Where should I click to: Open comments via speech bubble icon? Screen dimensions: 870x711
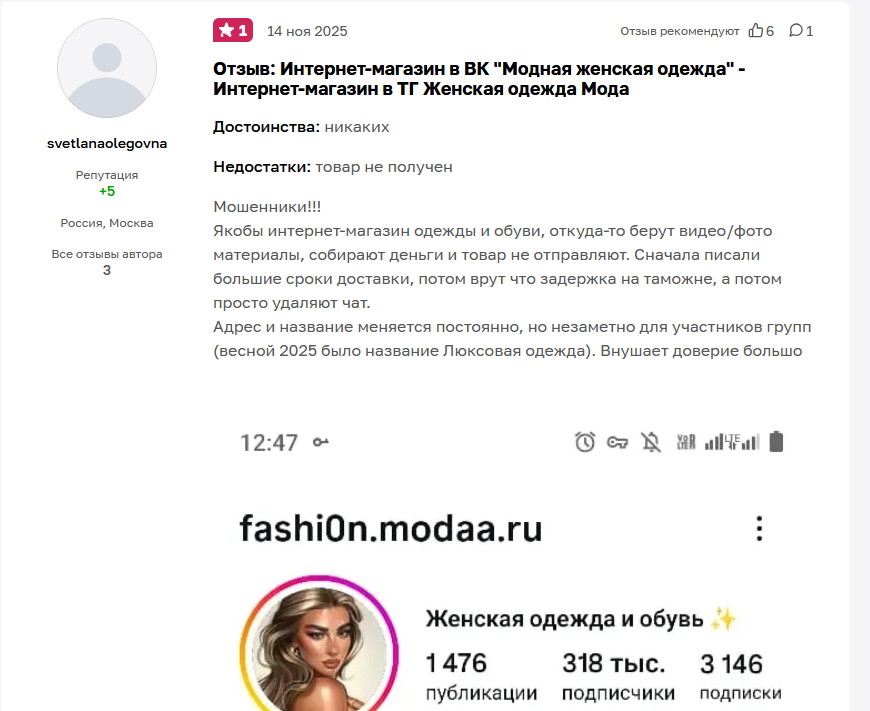[796, 31]
